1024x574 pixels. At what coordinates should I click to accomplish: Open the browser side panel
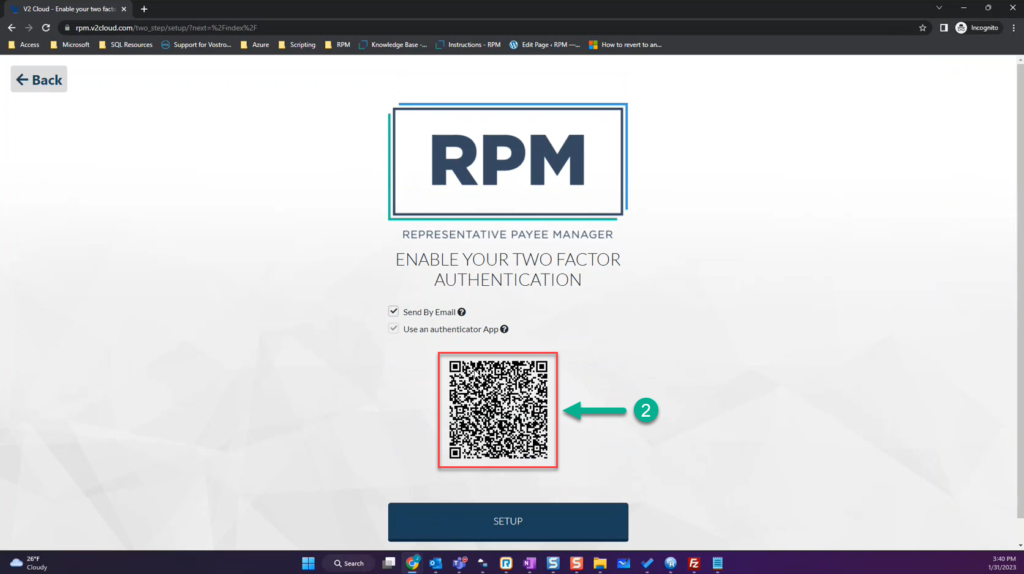[944, 28]
